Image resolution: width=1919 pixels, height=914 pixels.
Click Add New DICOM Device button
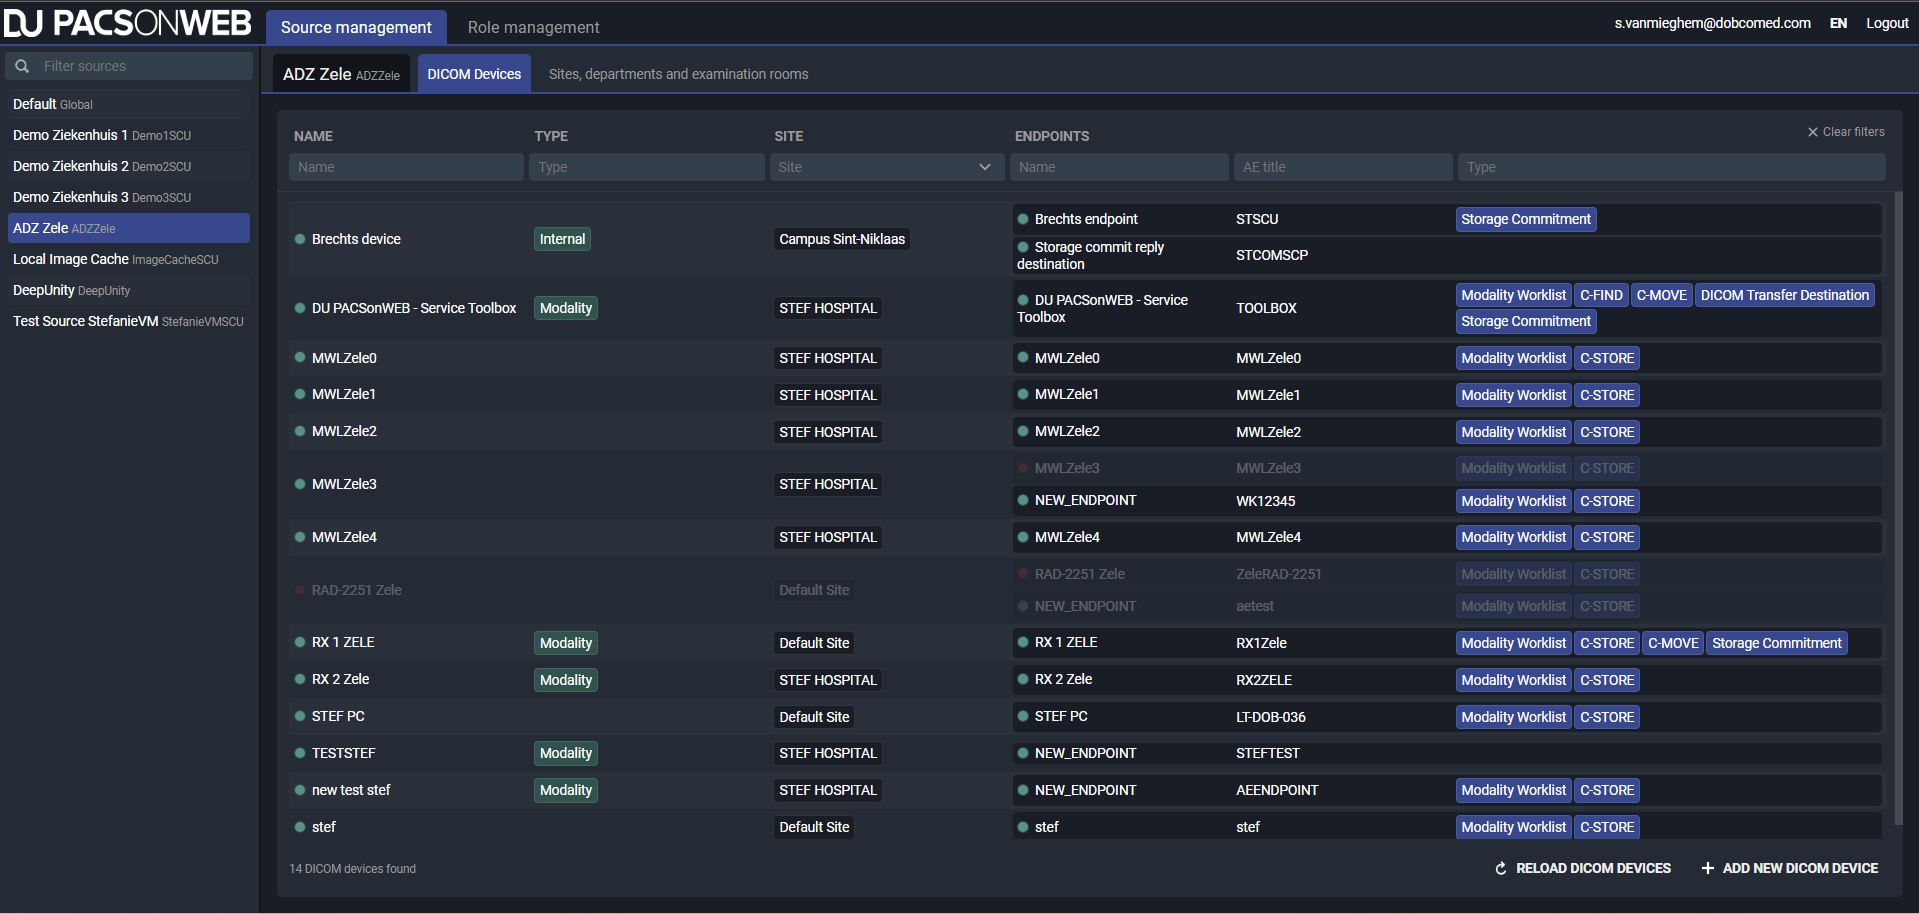1790,868
